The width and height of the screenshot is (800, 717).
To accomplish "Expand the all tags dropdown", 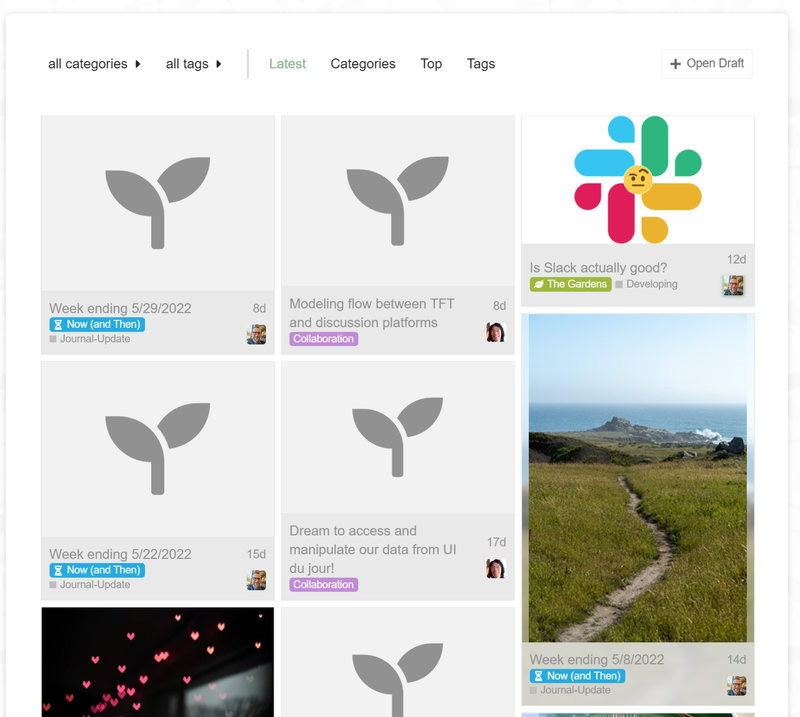I will [x=193, y=64].
